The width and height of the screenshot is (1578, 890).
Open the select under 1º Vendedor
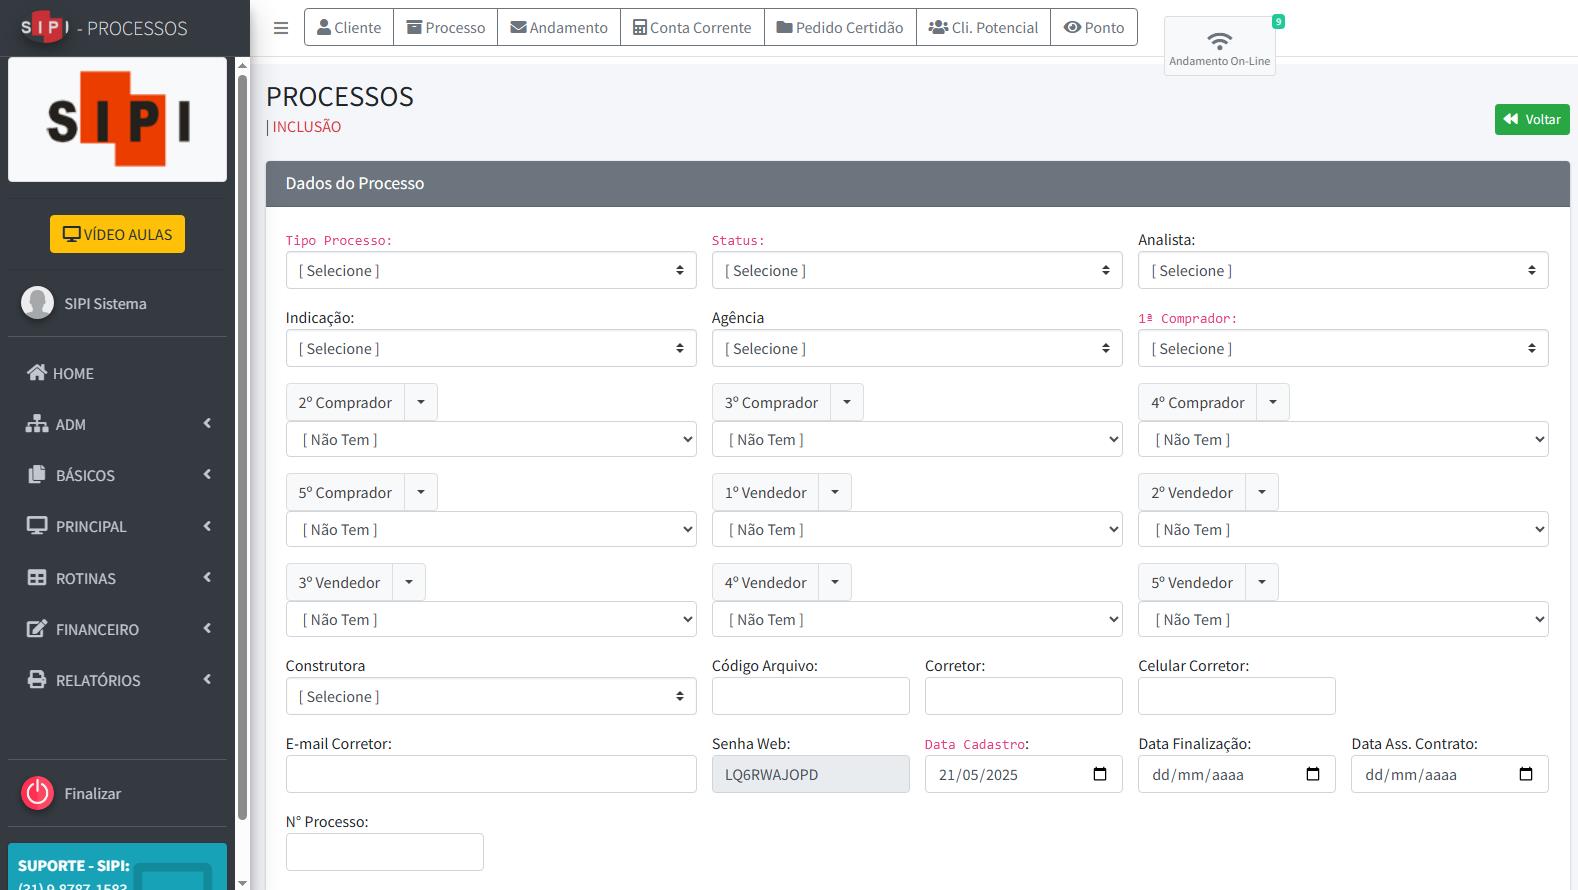tap(917, 529)
